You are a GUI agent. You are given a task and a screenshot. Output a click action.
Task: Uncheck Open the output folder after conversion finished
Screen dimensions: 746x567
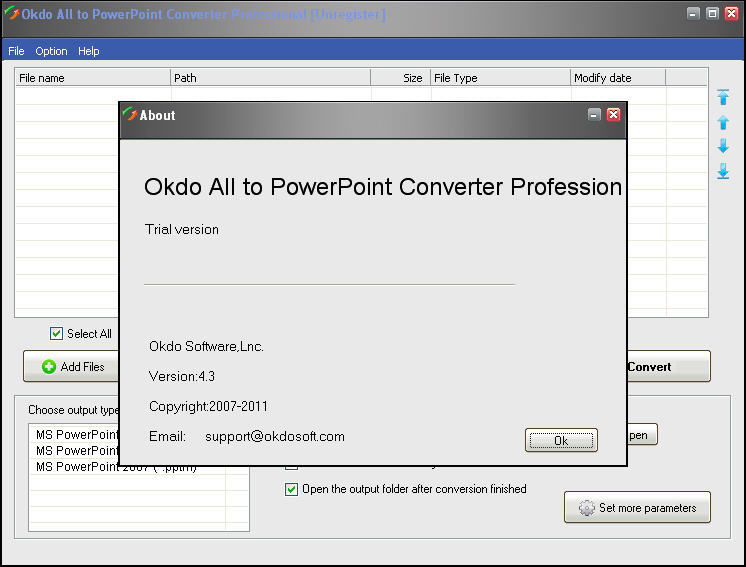point(291,489)
